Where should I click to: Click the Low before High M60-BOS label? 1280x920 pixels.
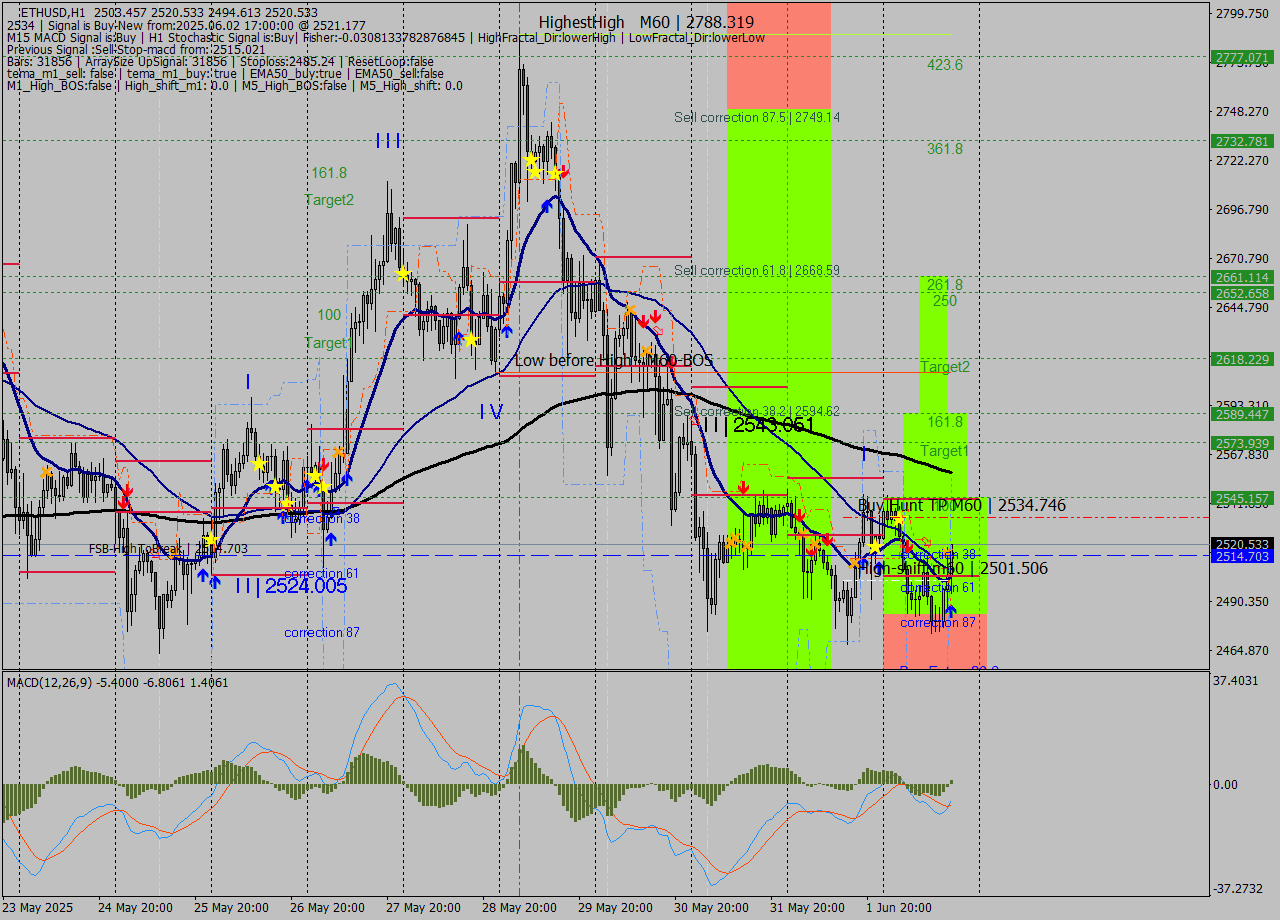click(614, 360)
